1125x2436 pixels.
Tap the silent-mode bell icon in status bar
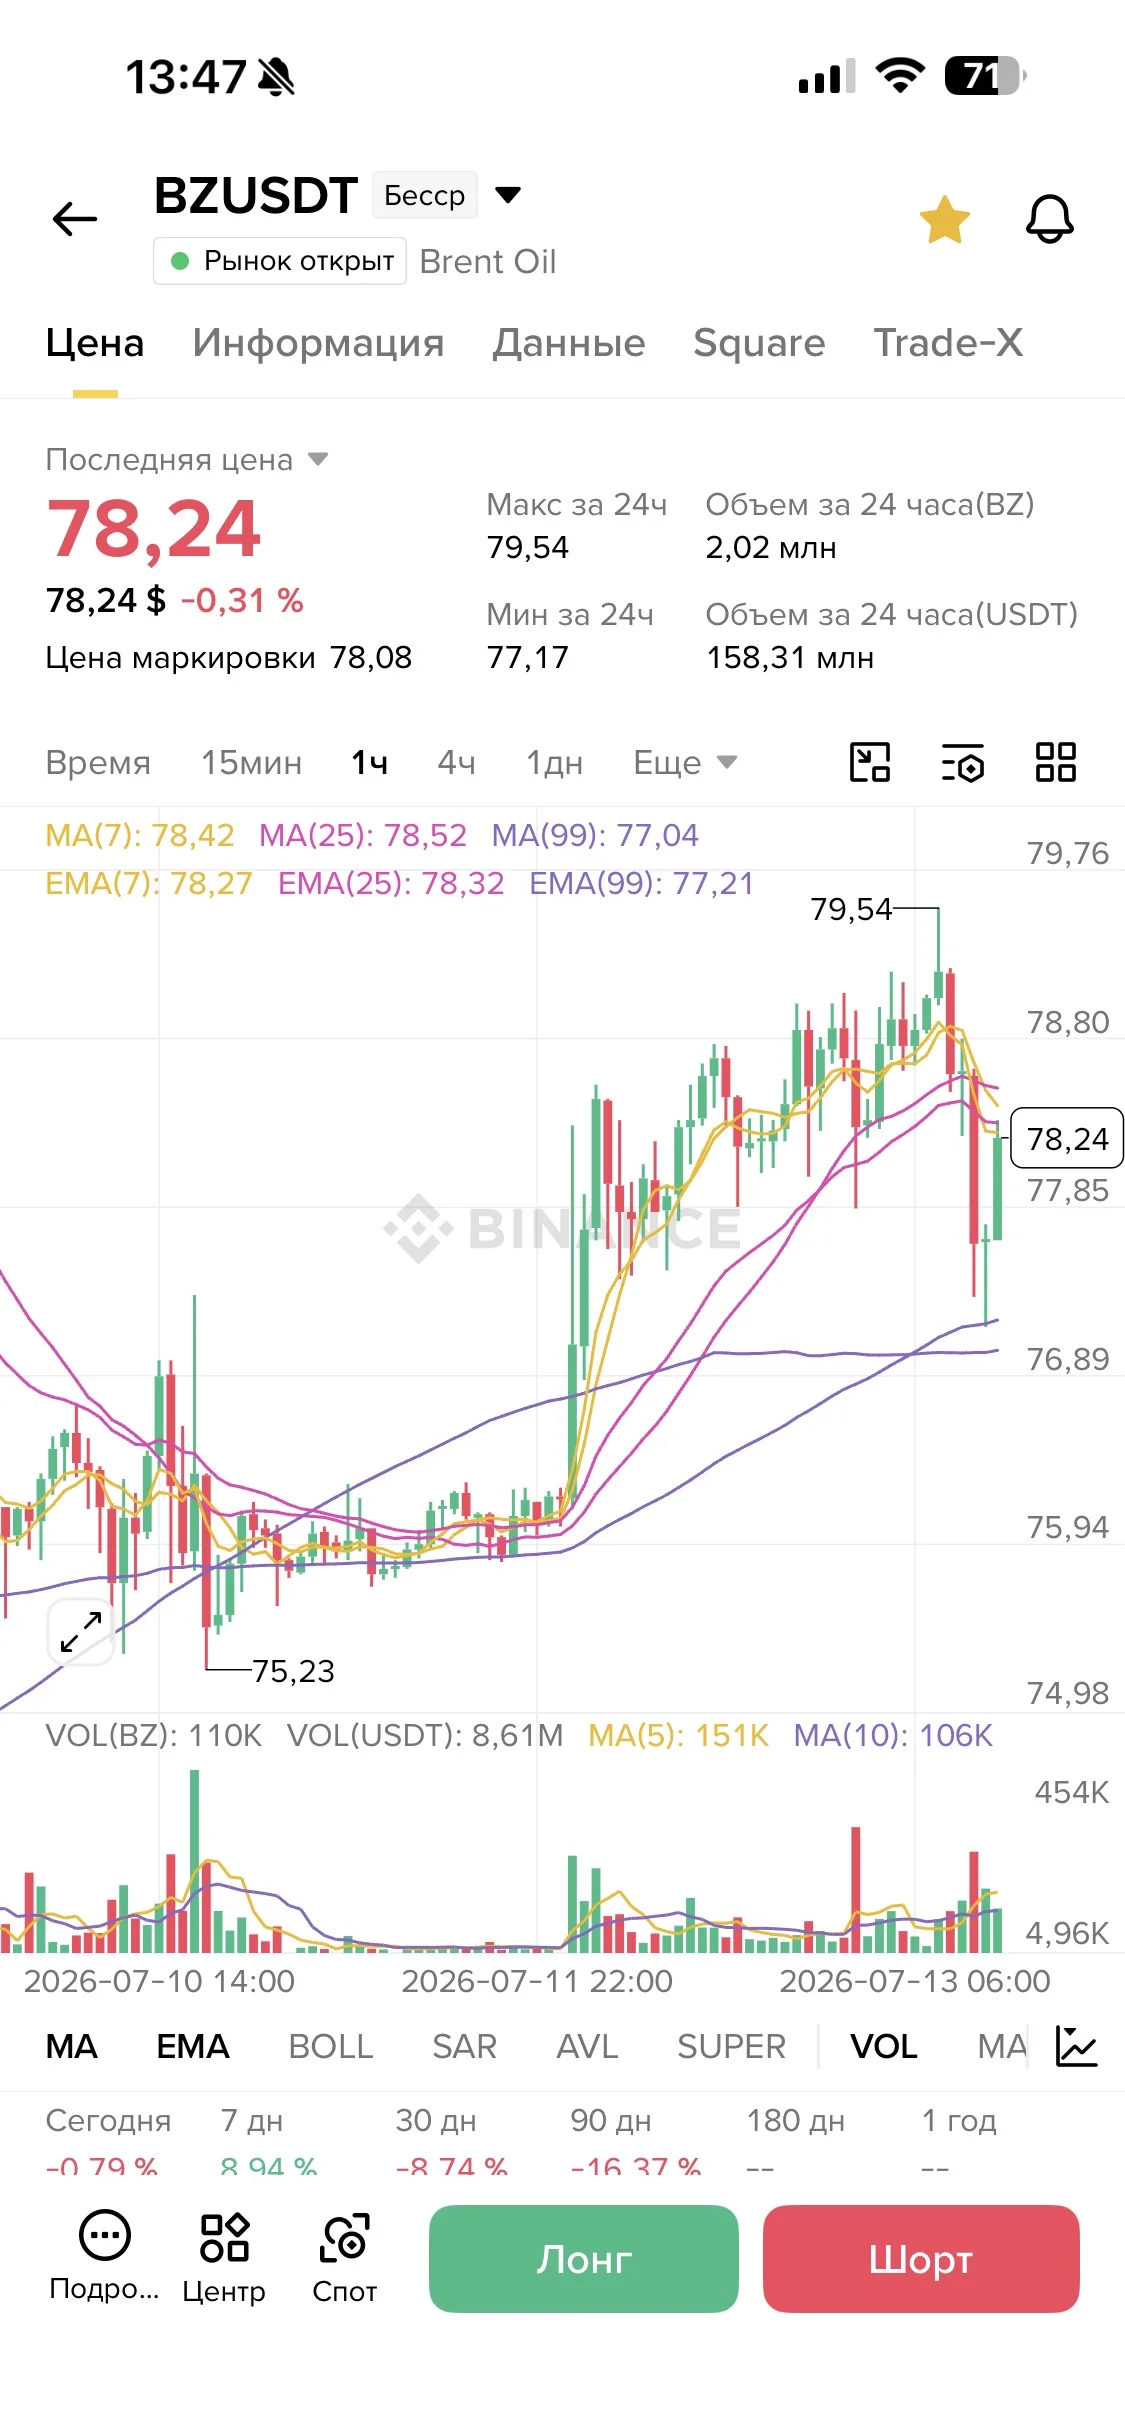point(276,77)
